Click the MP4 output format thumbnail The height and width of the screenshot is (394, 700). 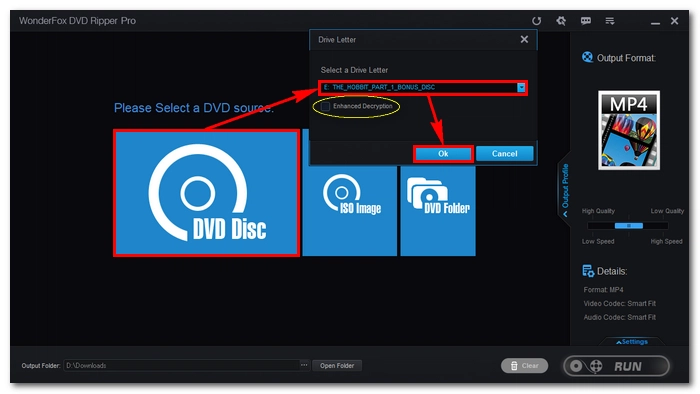tap(629, 130)
